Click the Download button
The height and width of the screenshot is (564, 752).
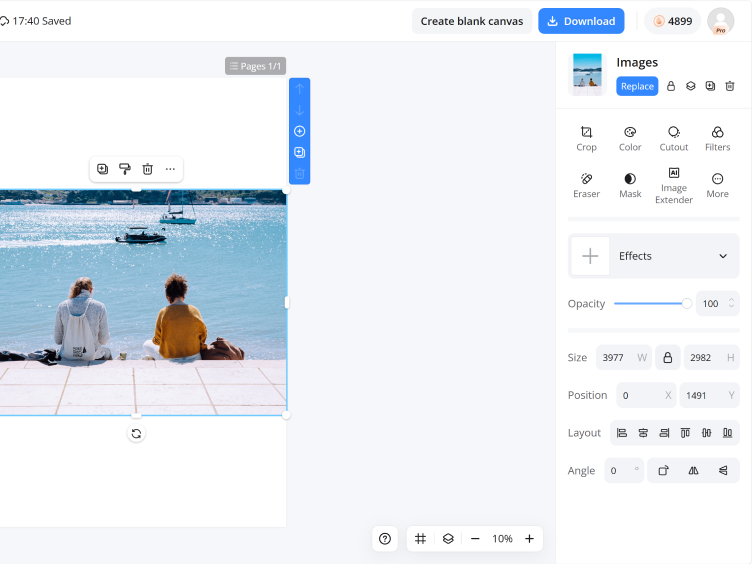(581, 21)
